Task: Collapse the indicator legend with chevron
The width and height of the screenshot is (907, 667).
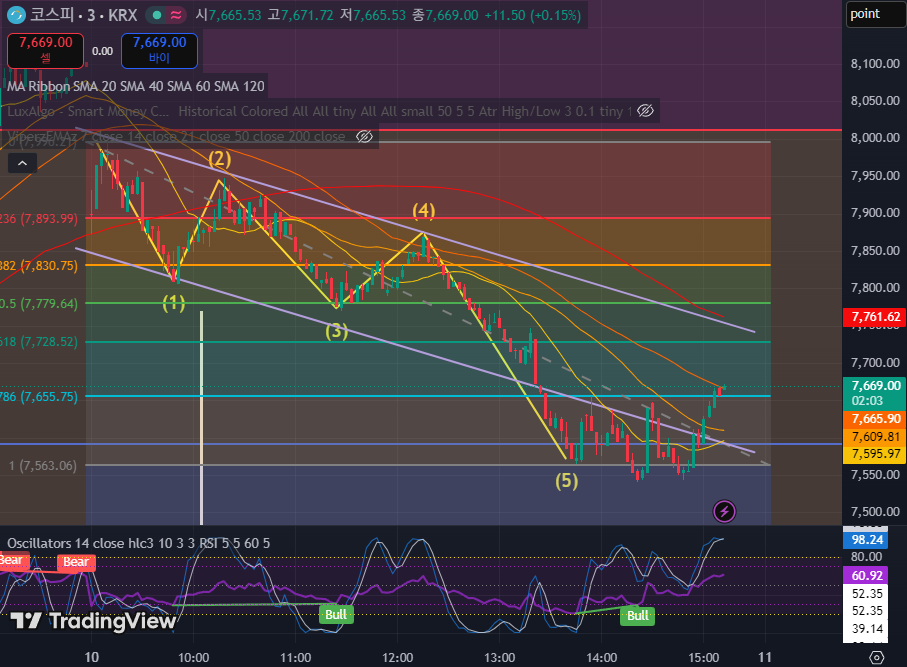Action: (23, 163)
